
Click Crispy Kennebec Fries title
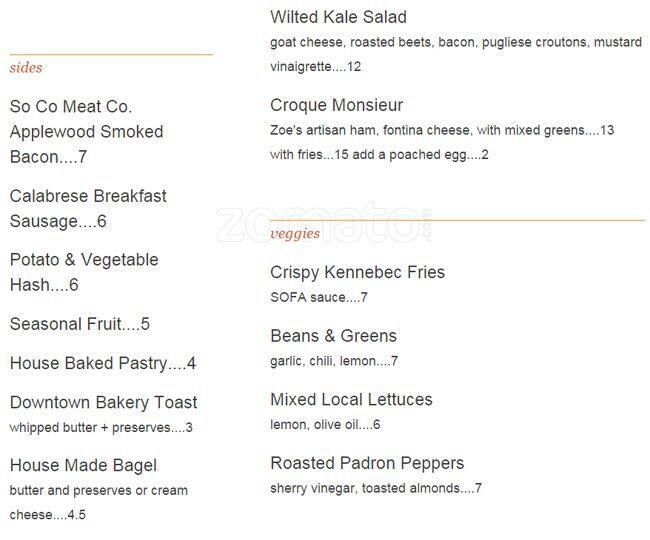[x=357, y=272]
